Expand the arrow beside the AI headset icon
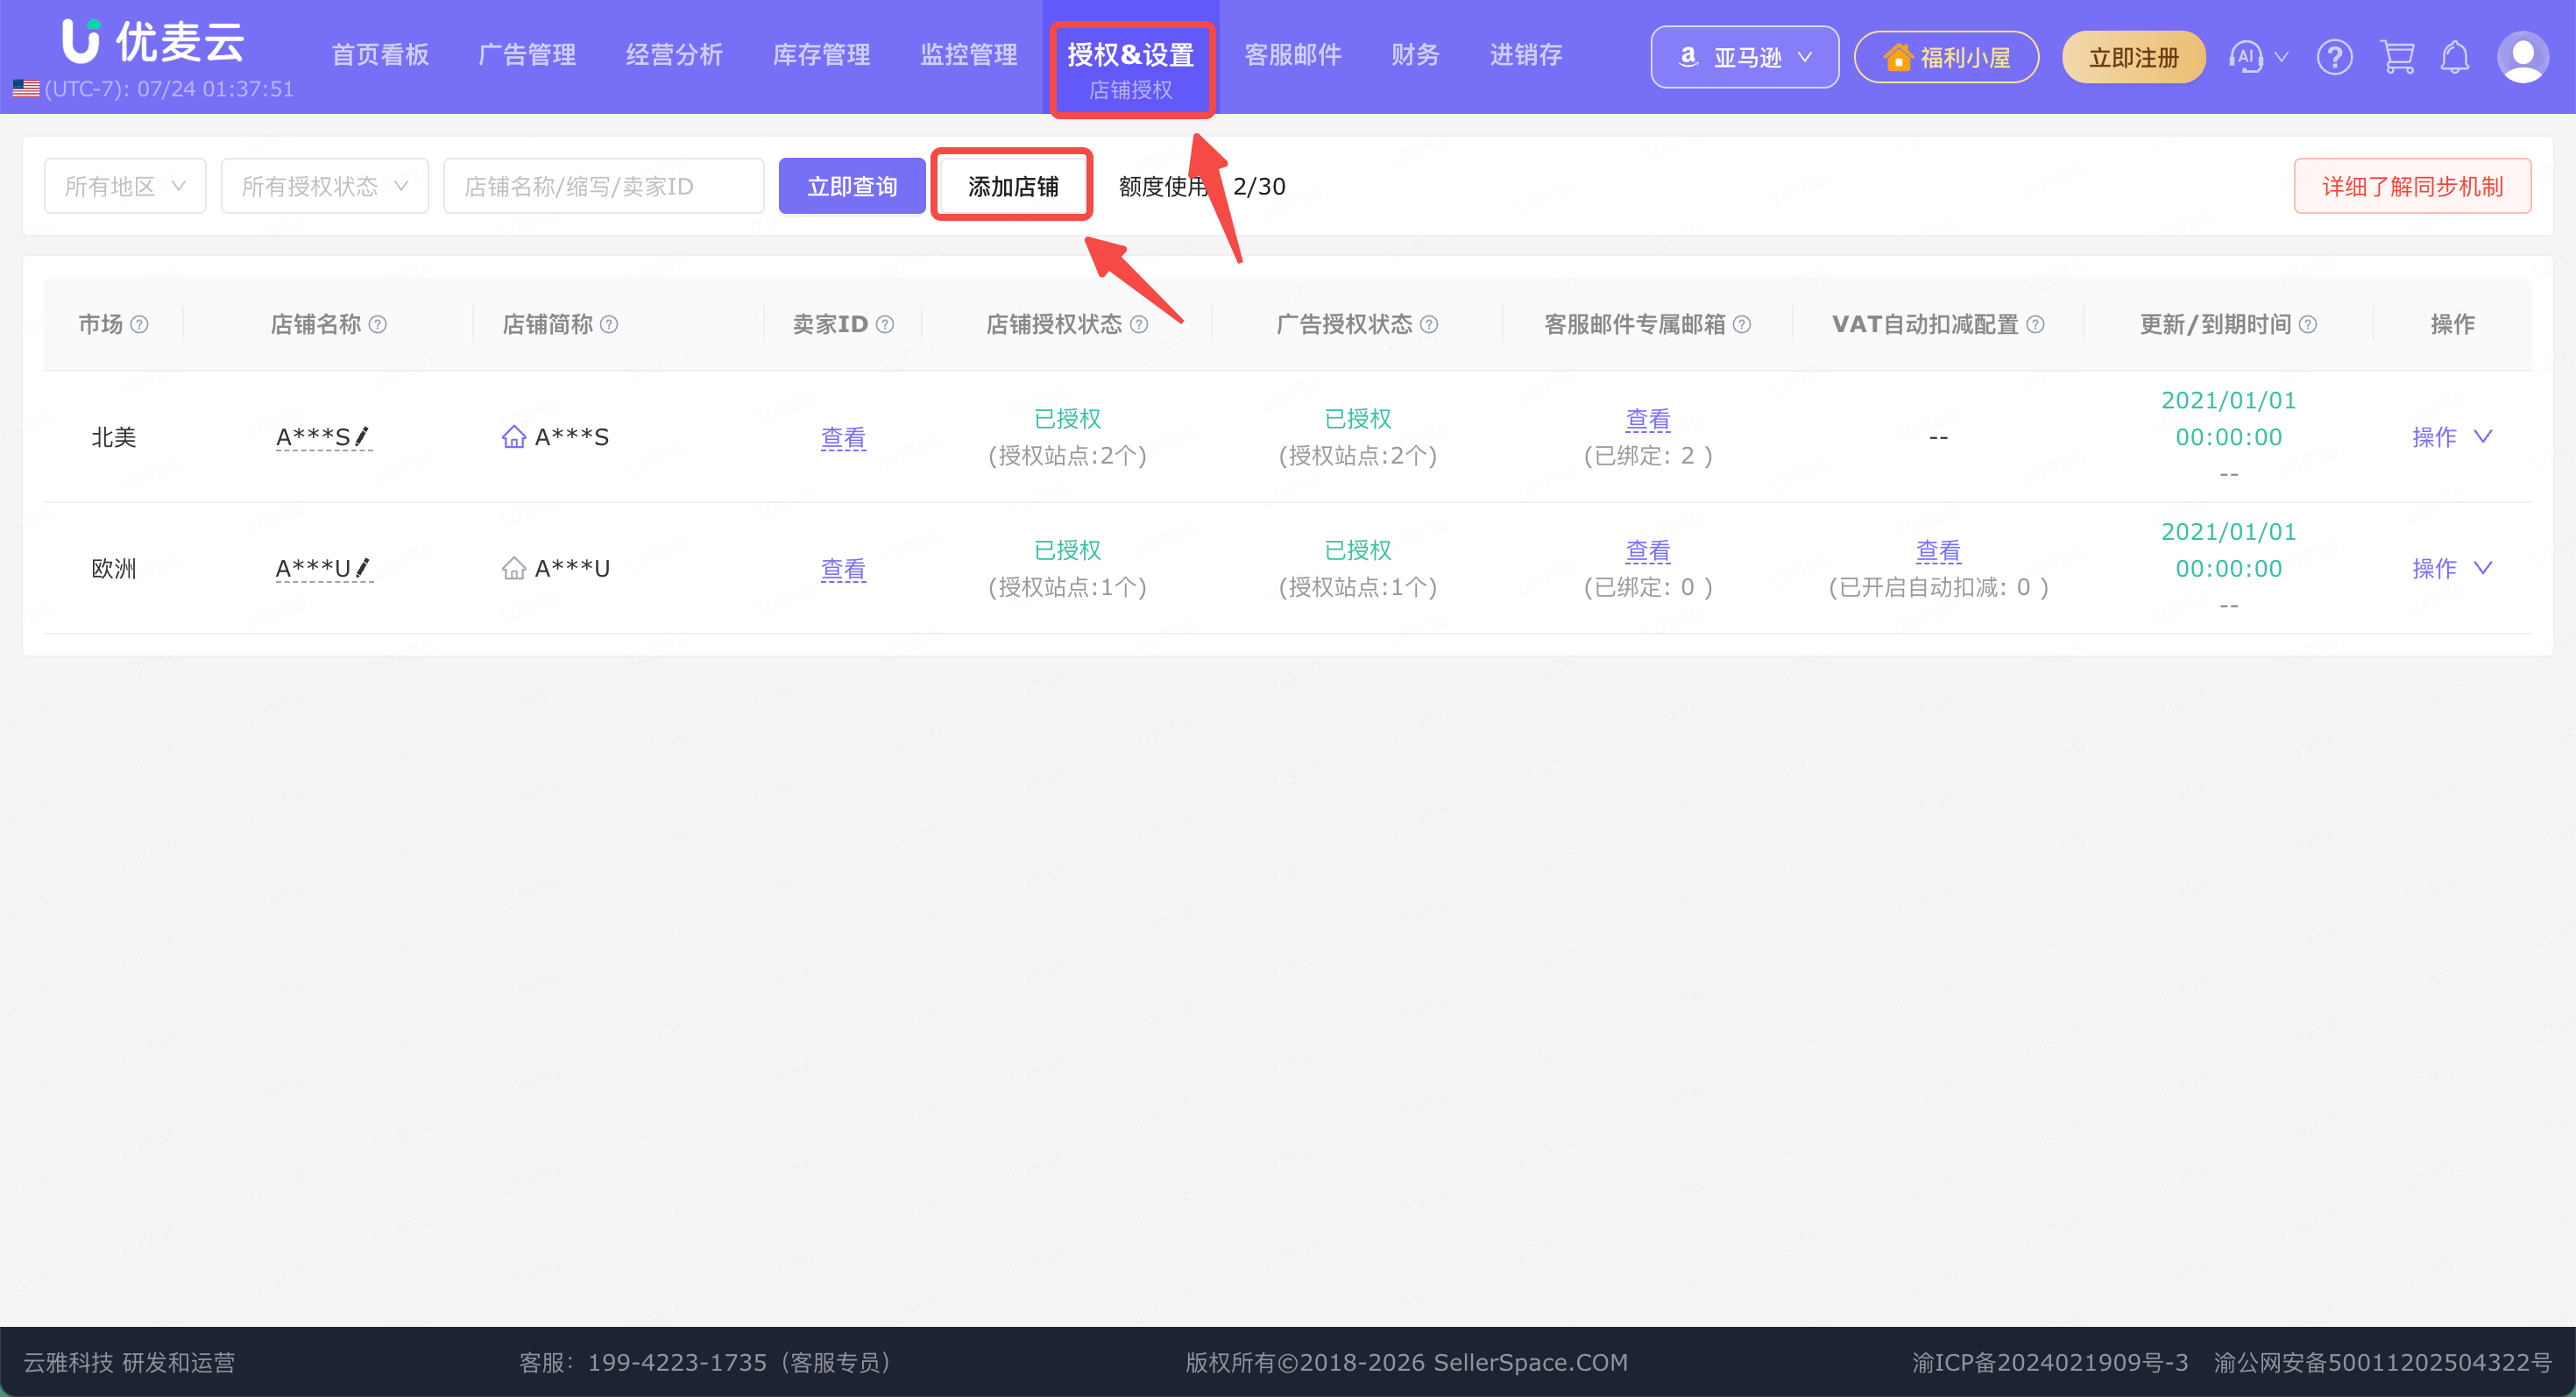The height and width of the screenshot is (1397, 2576). [2282, 57]
